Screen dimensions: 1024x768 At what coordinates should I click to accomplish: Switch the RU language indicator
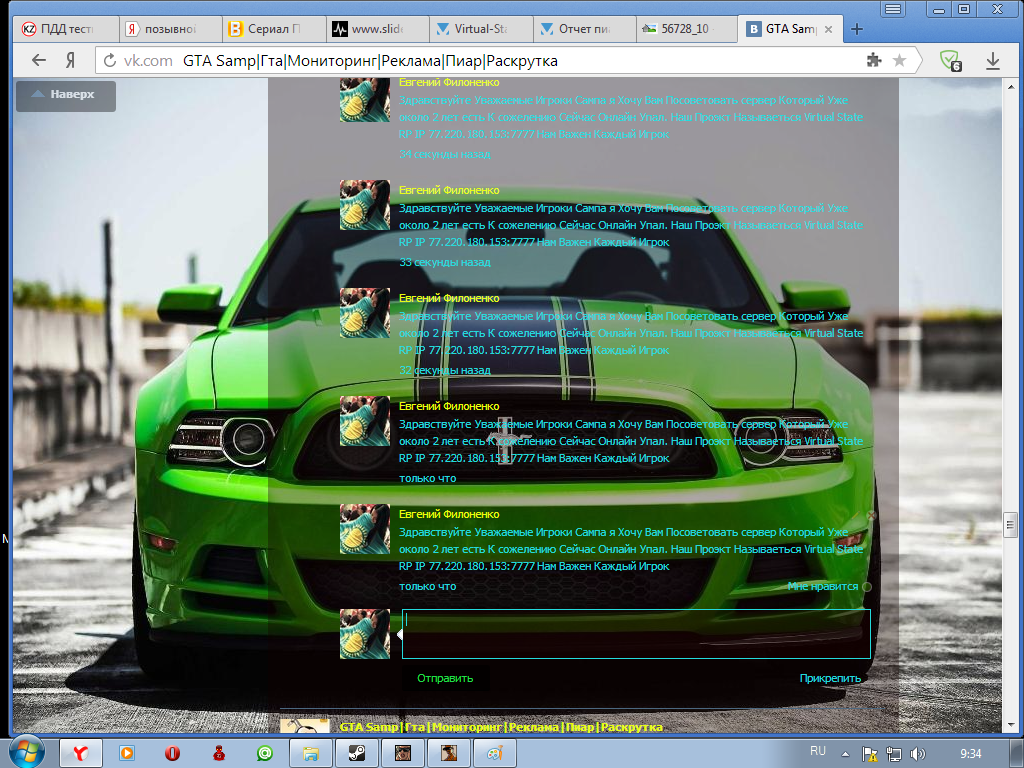point(818,751)
